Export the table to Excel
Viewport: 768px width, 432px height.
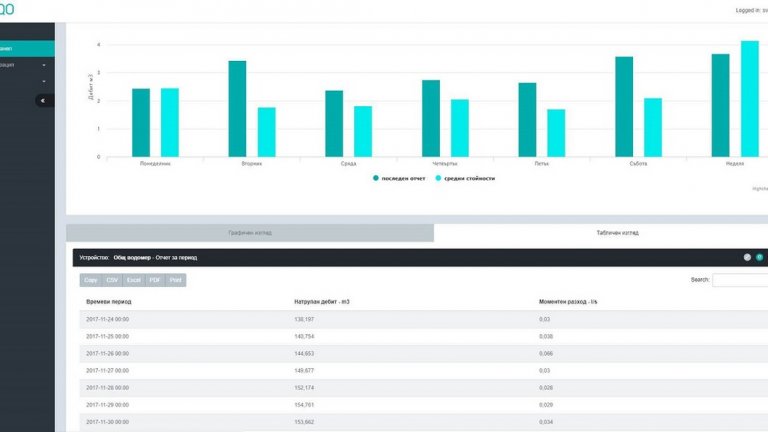tap(134, 280)
